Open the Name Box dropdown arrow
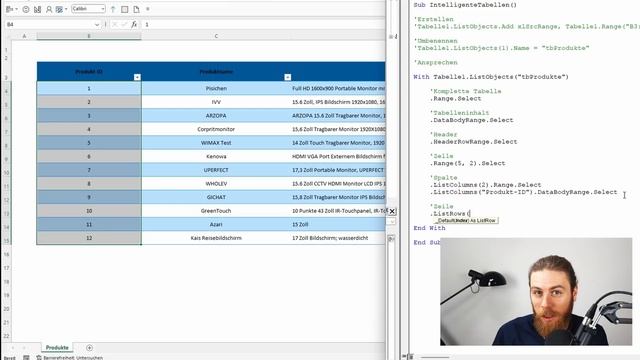This screenshot has width=640, height=360. coord(97,24)
